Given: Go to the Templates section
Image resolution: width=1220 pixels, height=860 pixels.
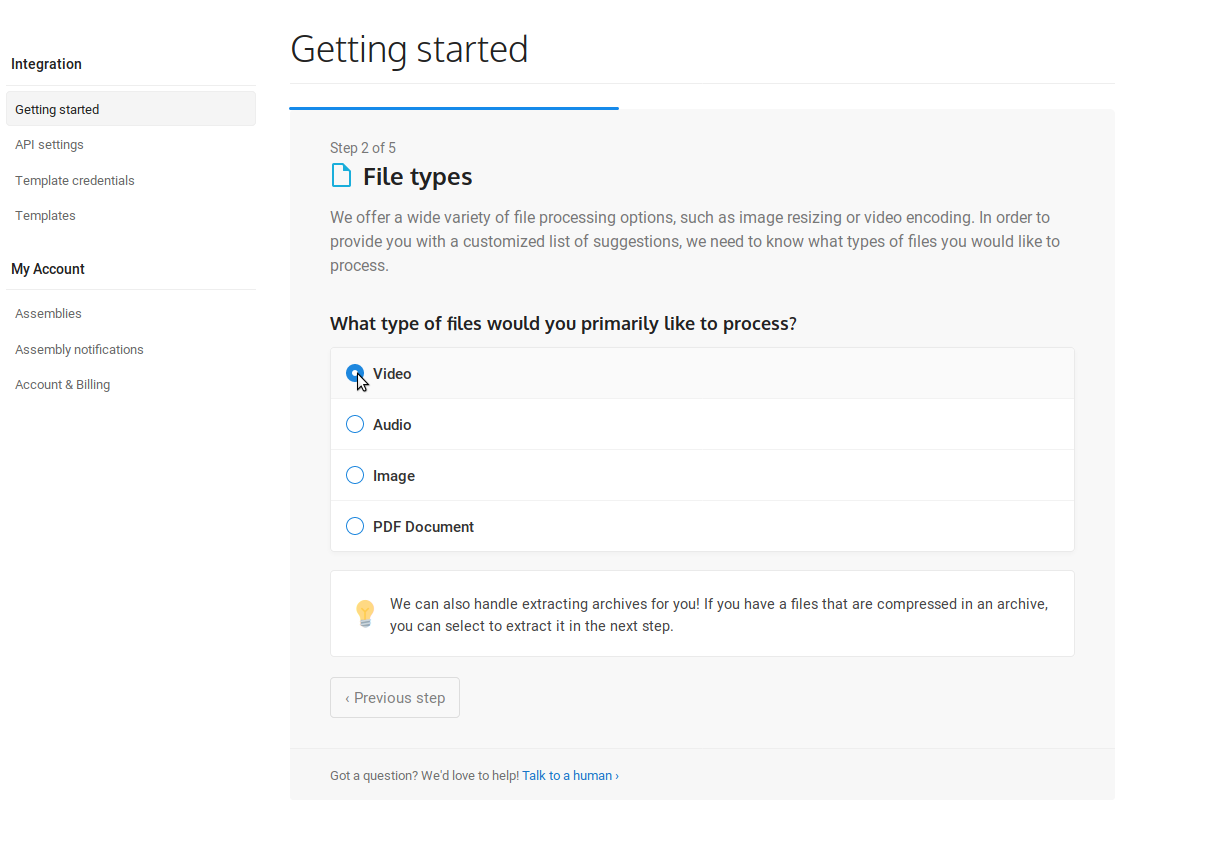Looking at the screenshot, I should click(45, 216).
